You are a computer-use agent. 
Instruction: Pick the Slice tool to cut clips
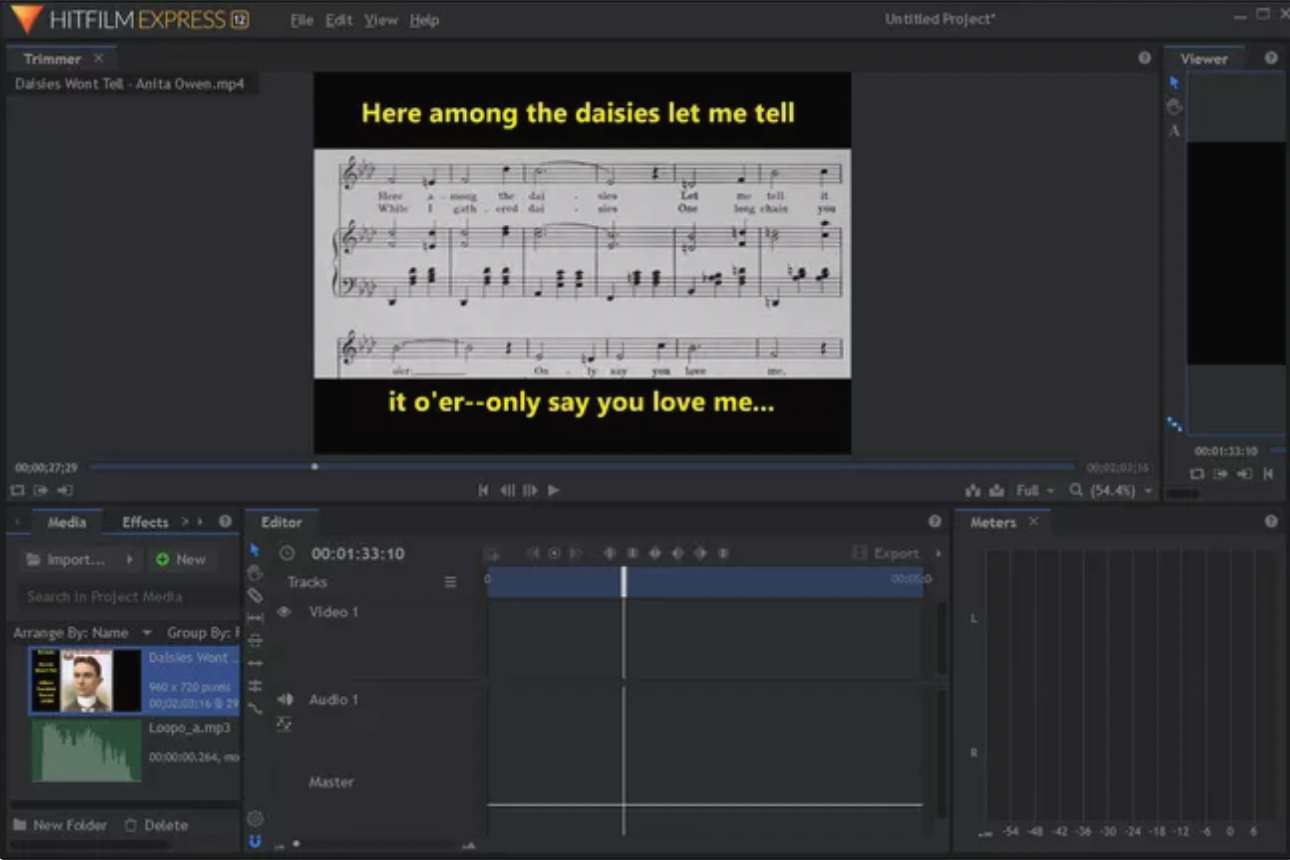tap(256, 595)
